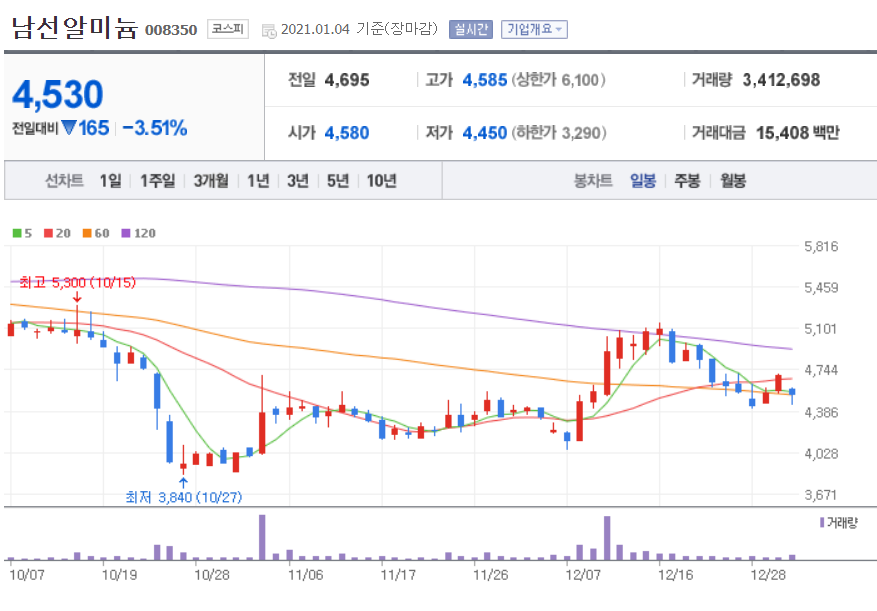The width and height of the screenshot is (877, 611).
Task: Select the 10년 line chart range
Action: point(381,181)
